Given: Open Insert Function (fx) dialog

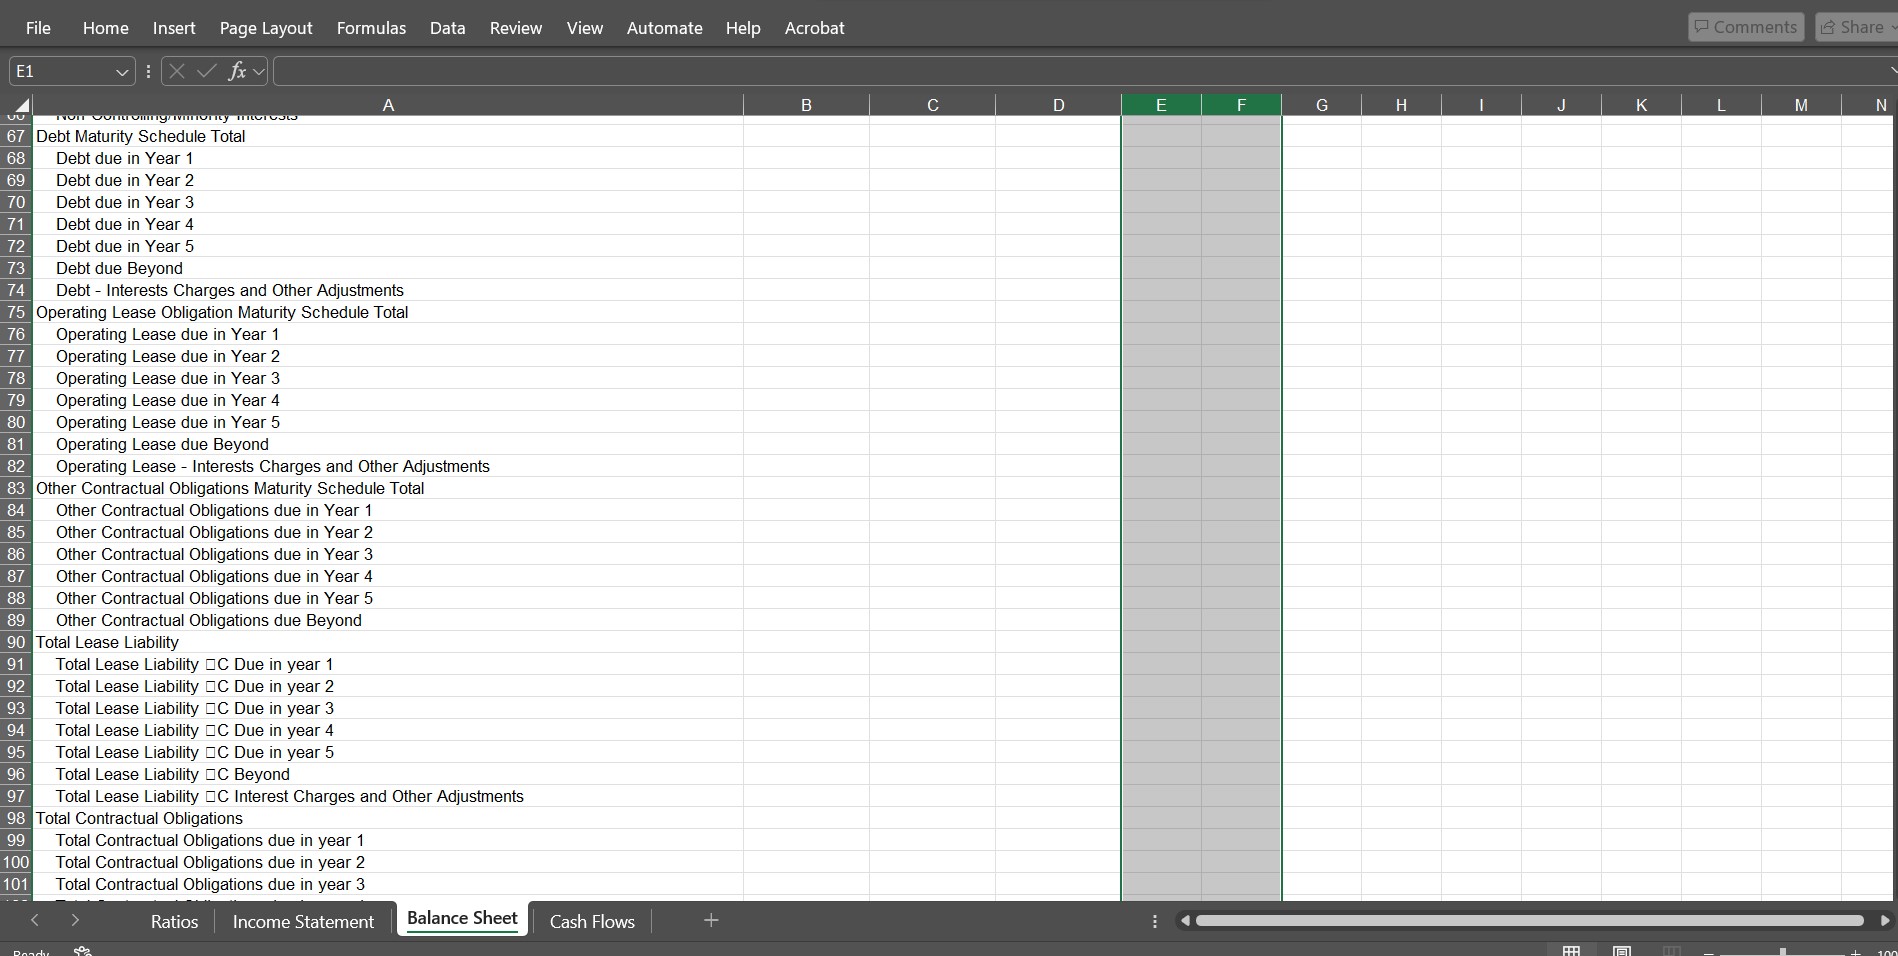Looking at the screenshot, I should click(x=237, y=71).
